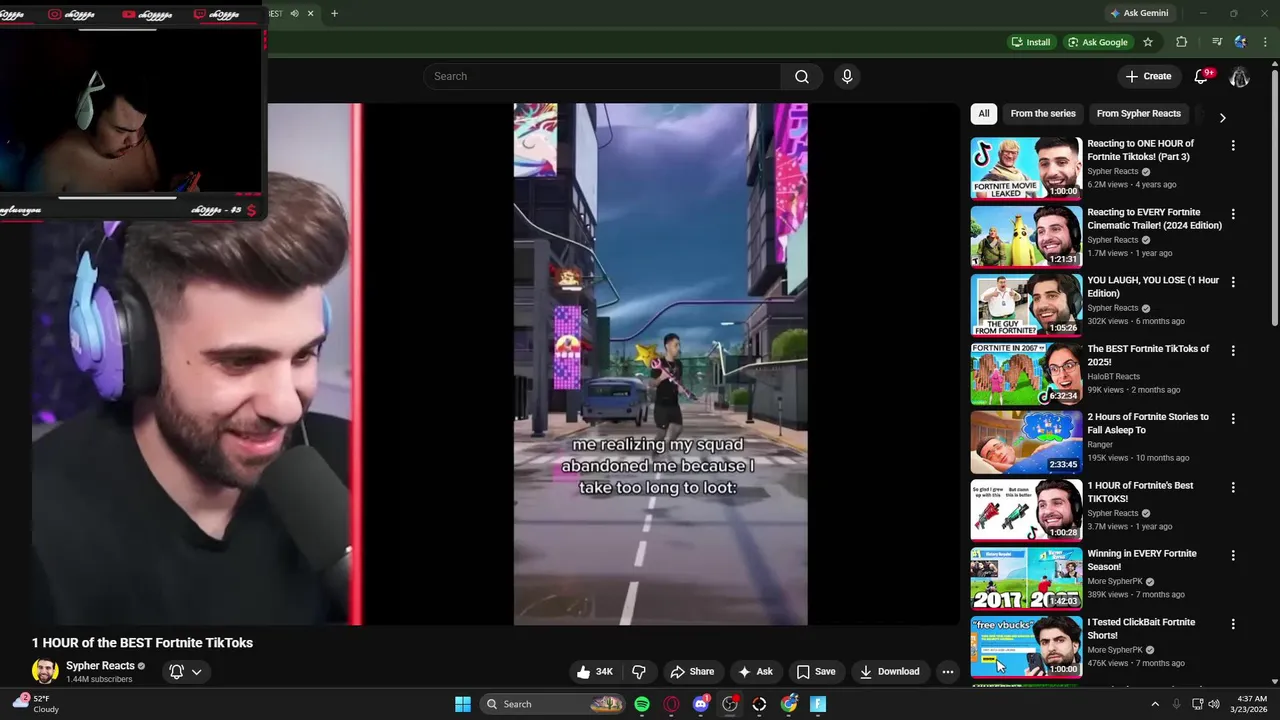Activate voice search microphone icon

pos(847,77)
